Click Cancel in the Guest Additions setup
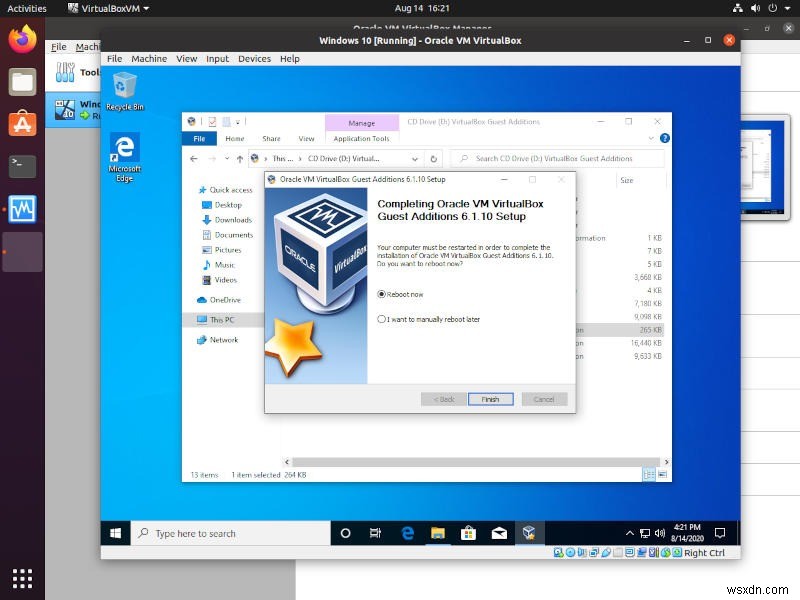This screenshot has width=800, height=600. click(544, 398)
